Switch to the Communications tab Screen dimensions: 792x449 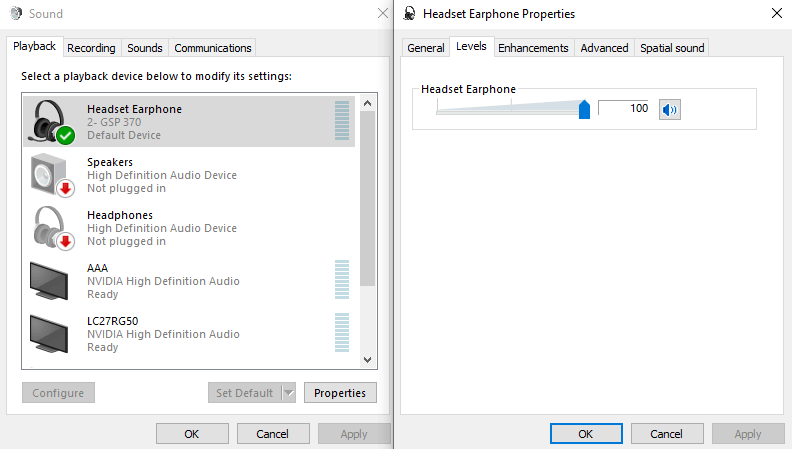pos(212,48)
